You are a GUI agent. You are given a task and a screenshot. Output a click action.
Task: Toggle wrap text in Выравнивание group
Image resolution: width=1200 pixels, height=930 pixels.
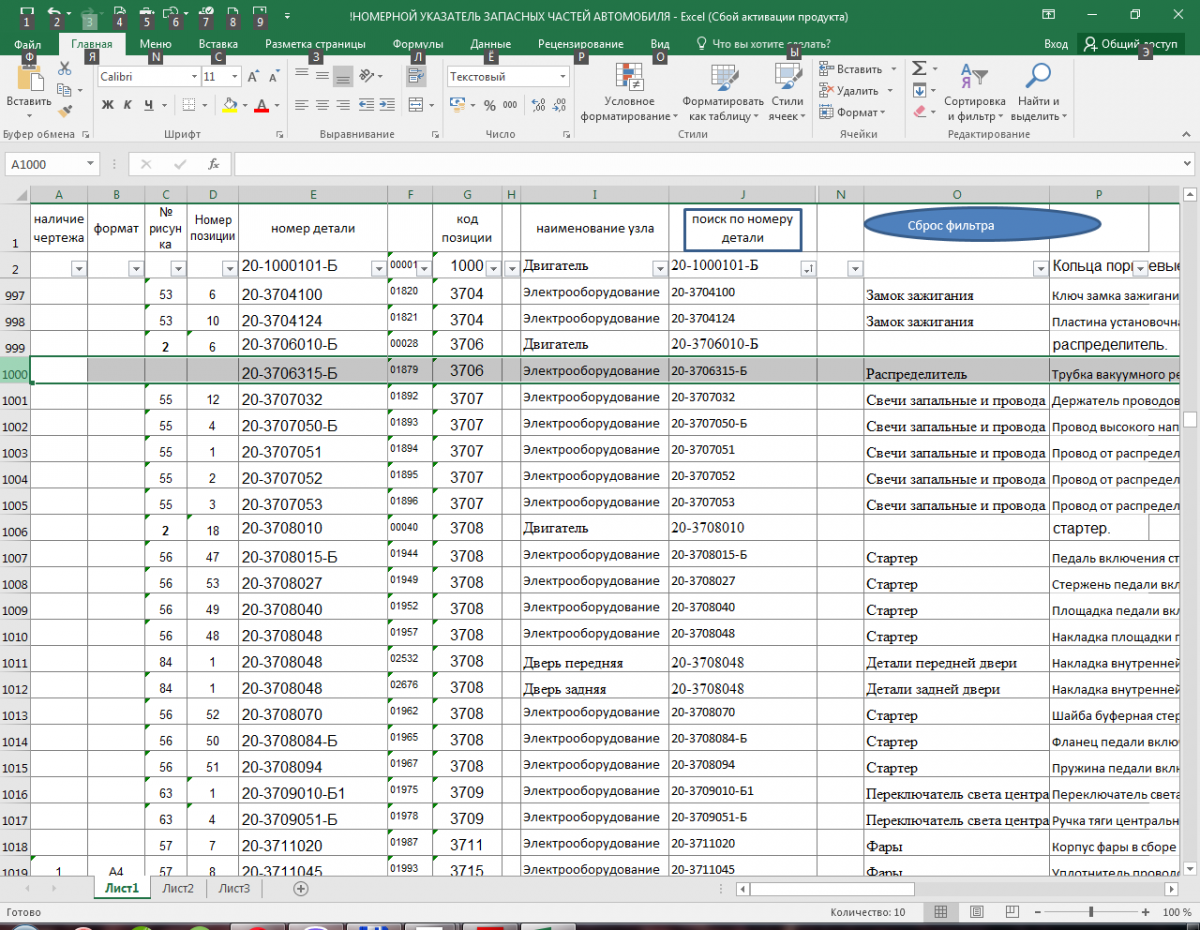(417, 76)
